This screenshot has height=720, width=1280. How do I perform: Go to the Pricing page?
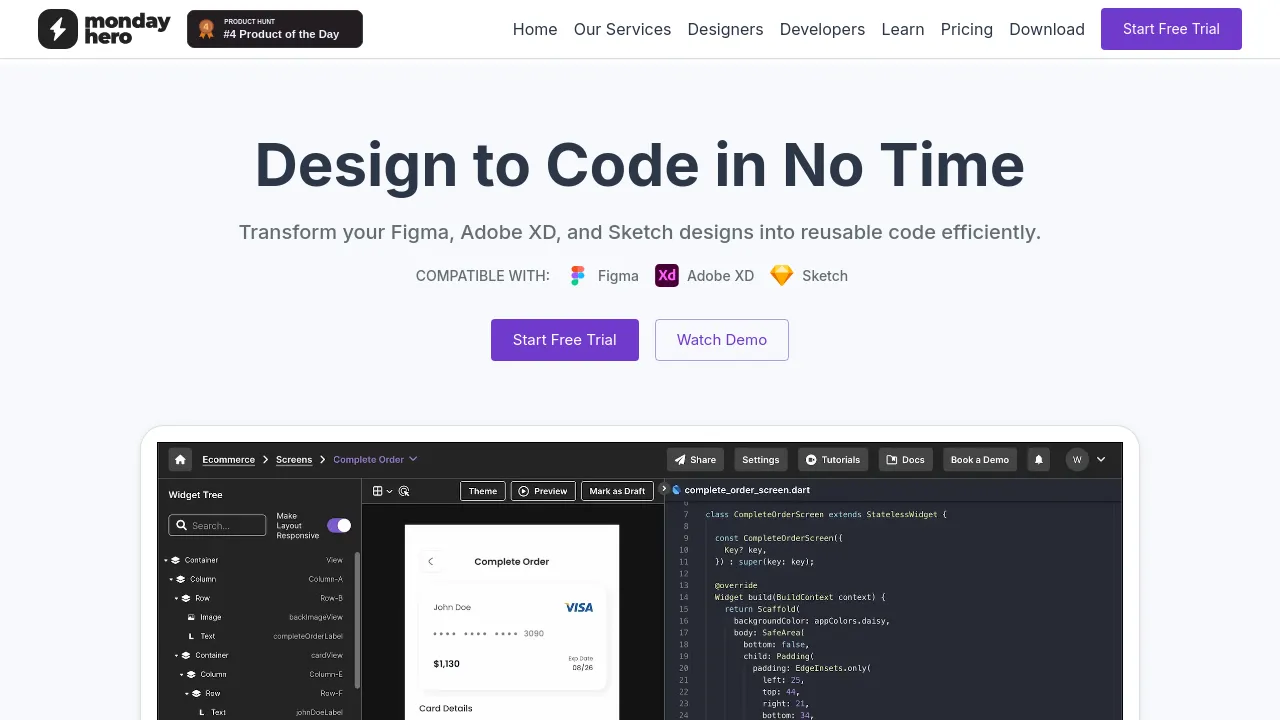point(967,29)
